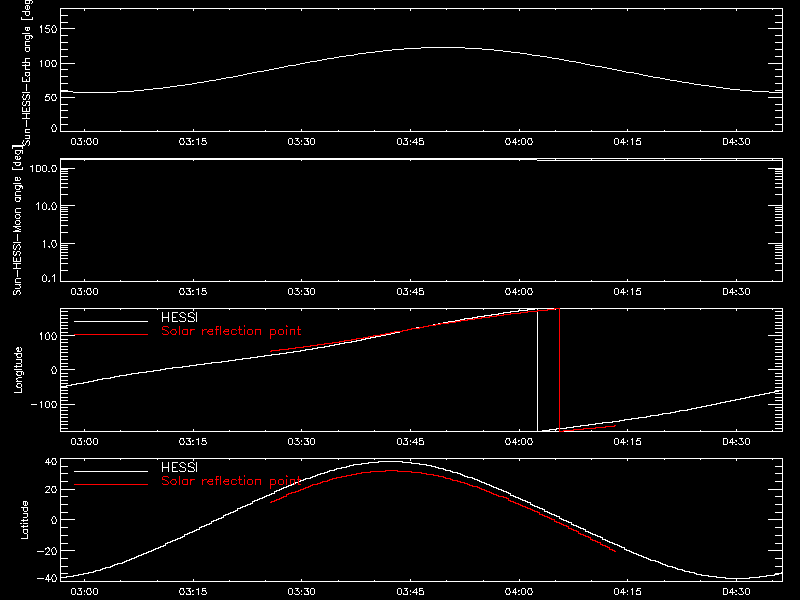800x600 pixels.
Task: Click the 40 label on Latitude axis
Action: (51, 462)
